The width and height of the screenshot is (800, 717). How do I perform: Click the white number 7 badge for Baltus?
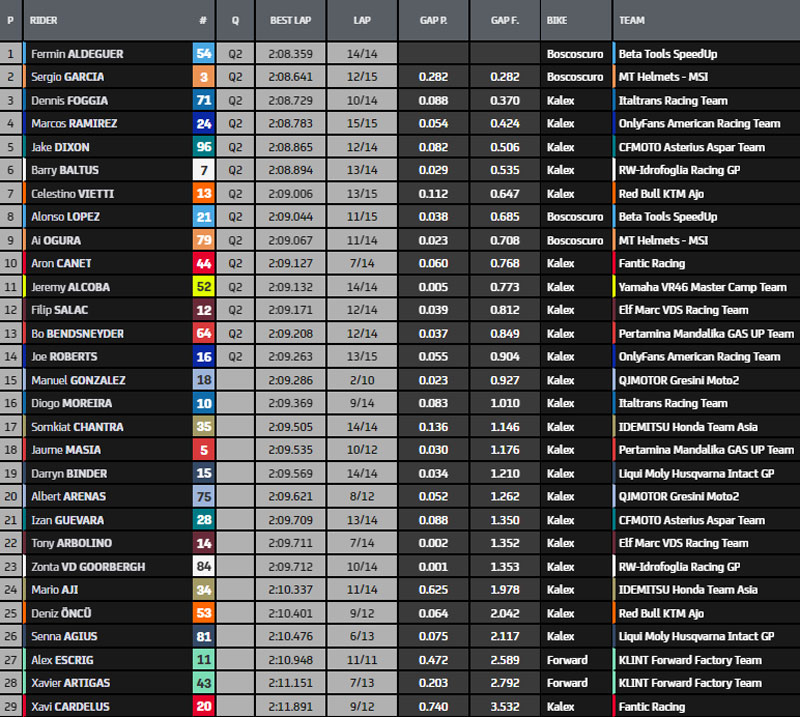(x=203, y=170)
